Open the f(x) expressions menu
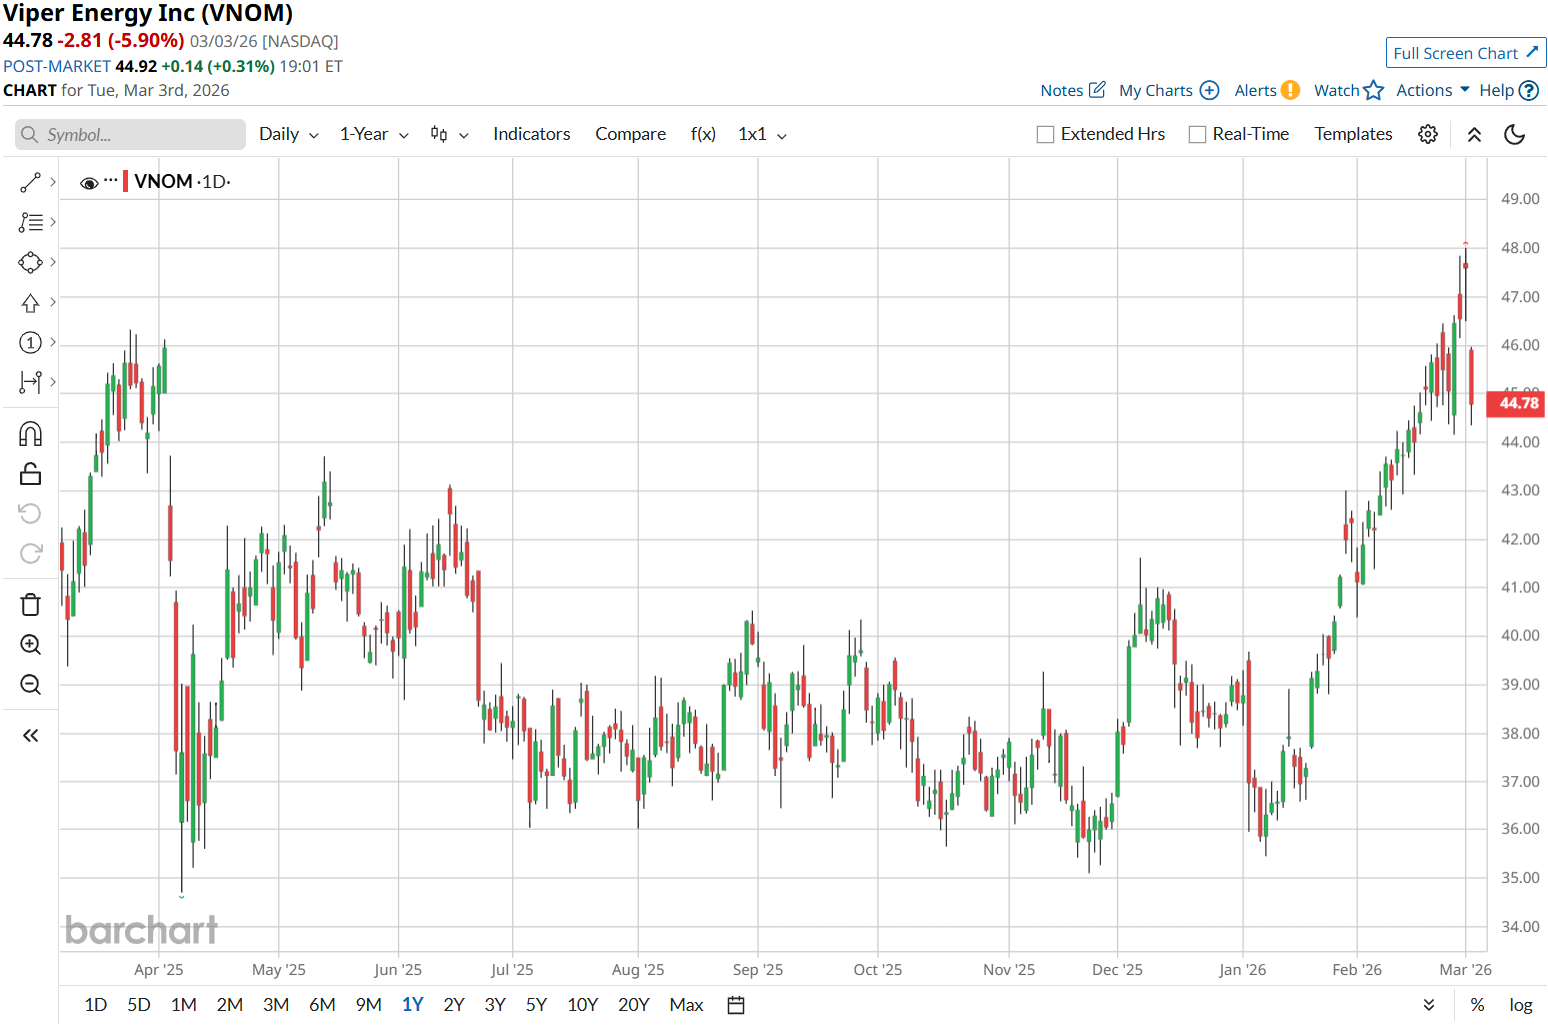Image resolution: width=1548 pixels, height=1025 pixels. click(703, 134)
